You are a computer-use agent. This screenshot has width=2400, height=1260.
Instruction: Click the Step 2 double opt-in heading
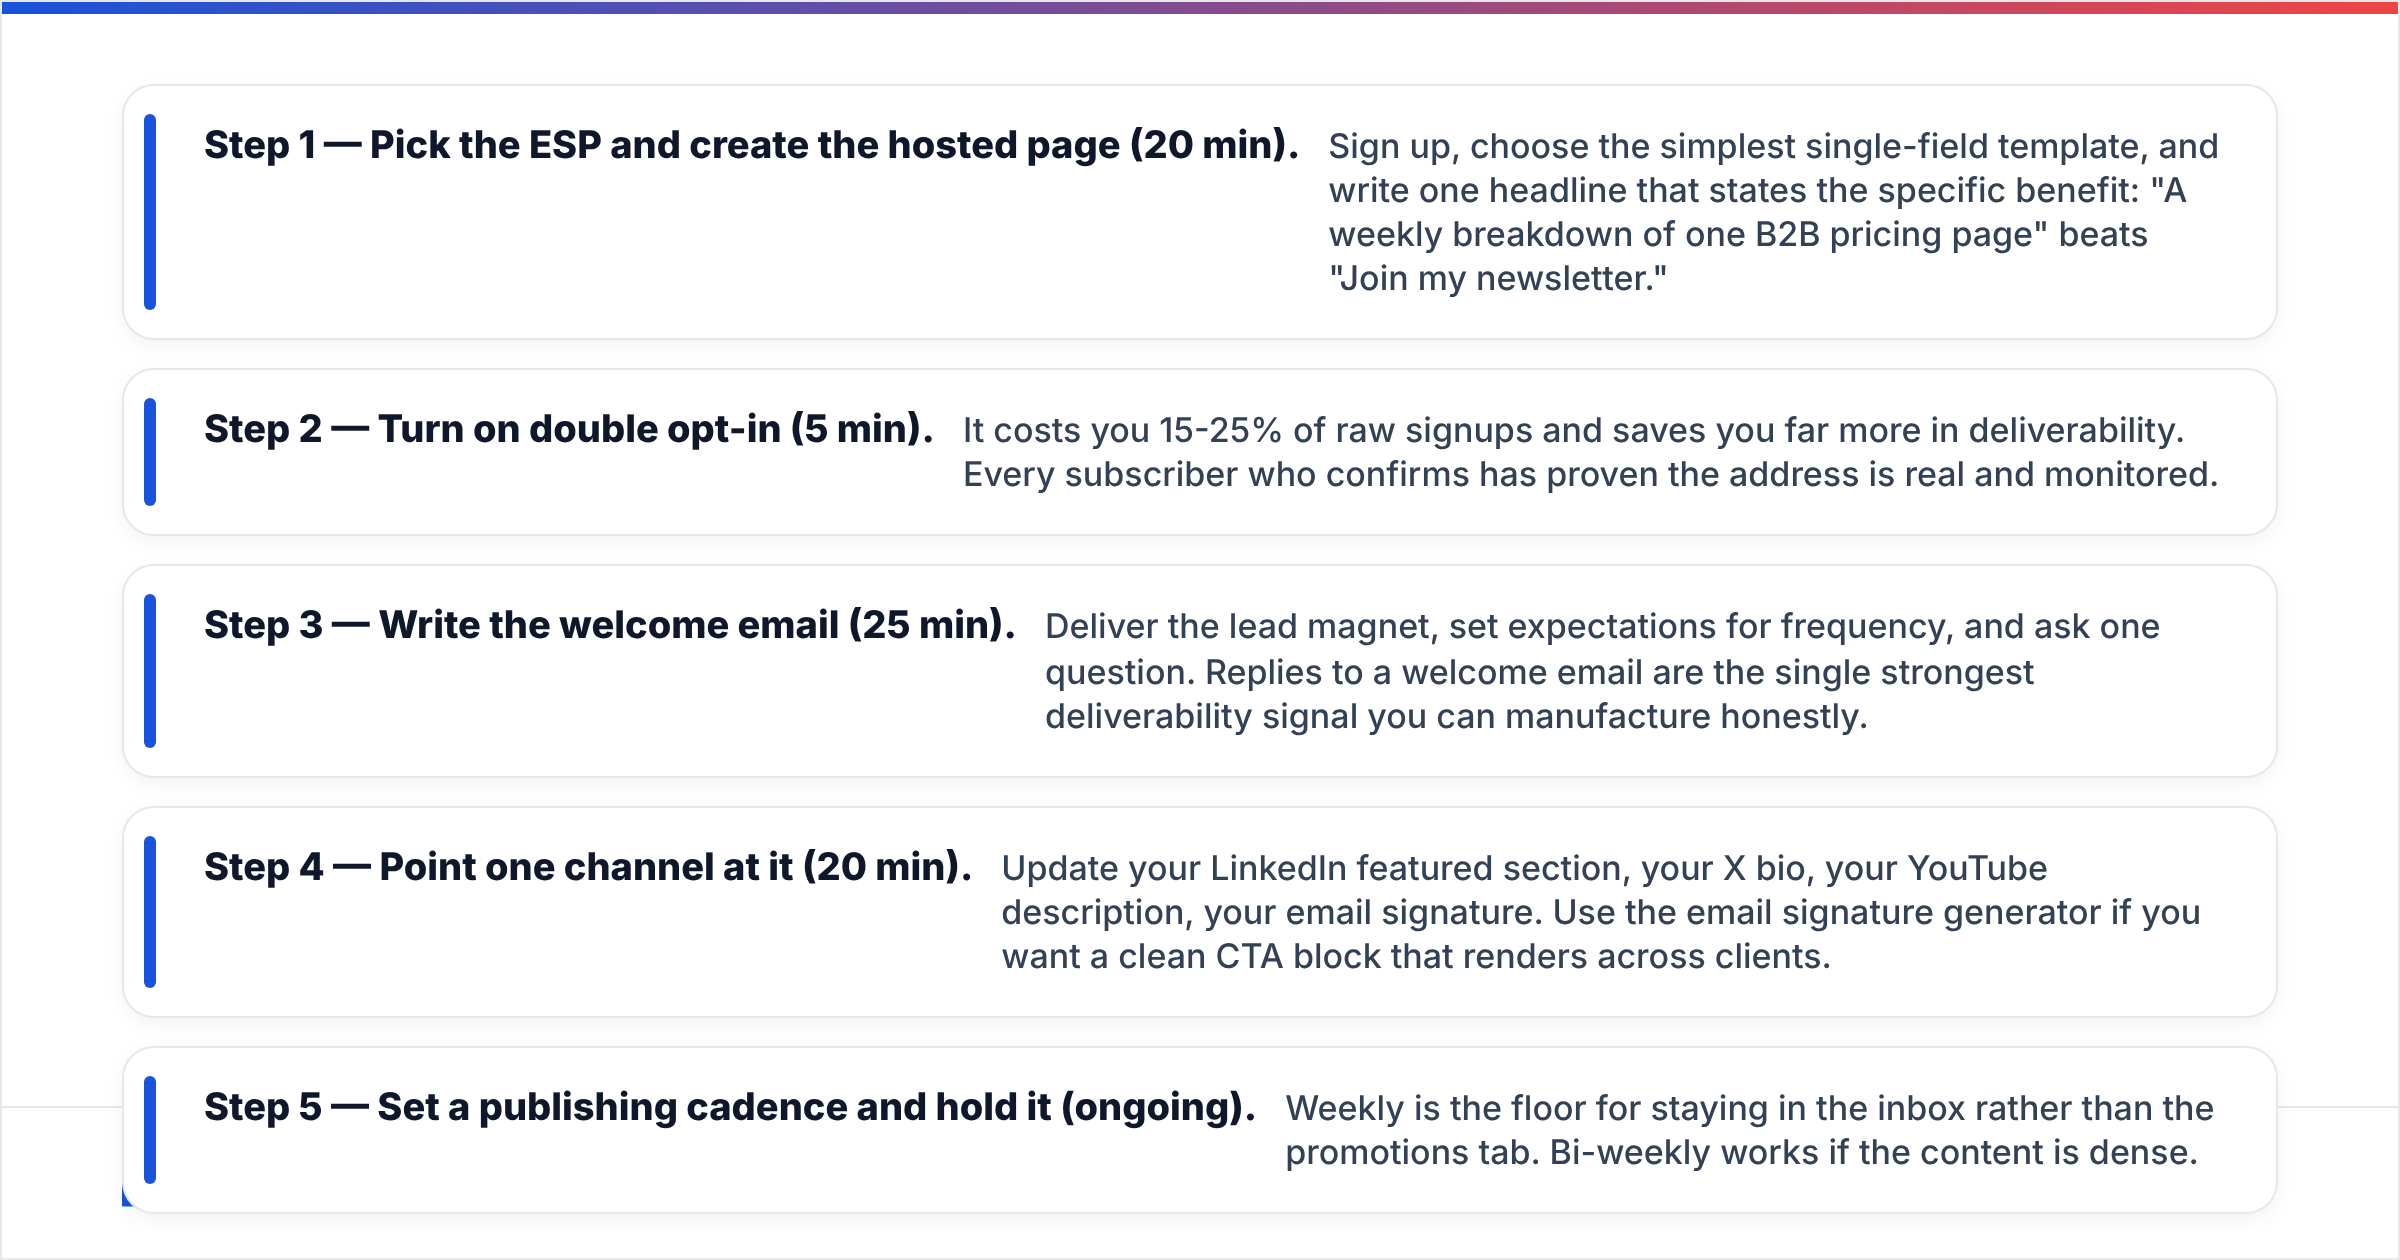(568, 430)
